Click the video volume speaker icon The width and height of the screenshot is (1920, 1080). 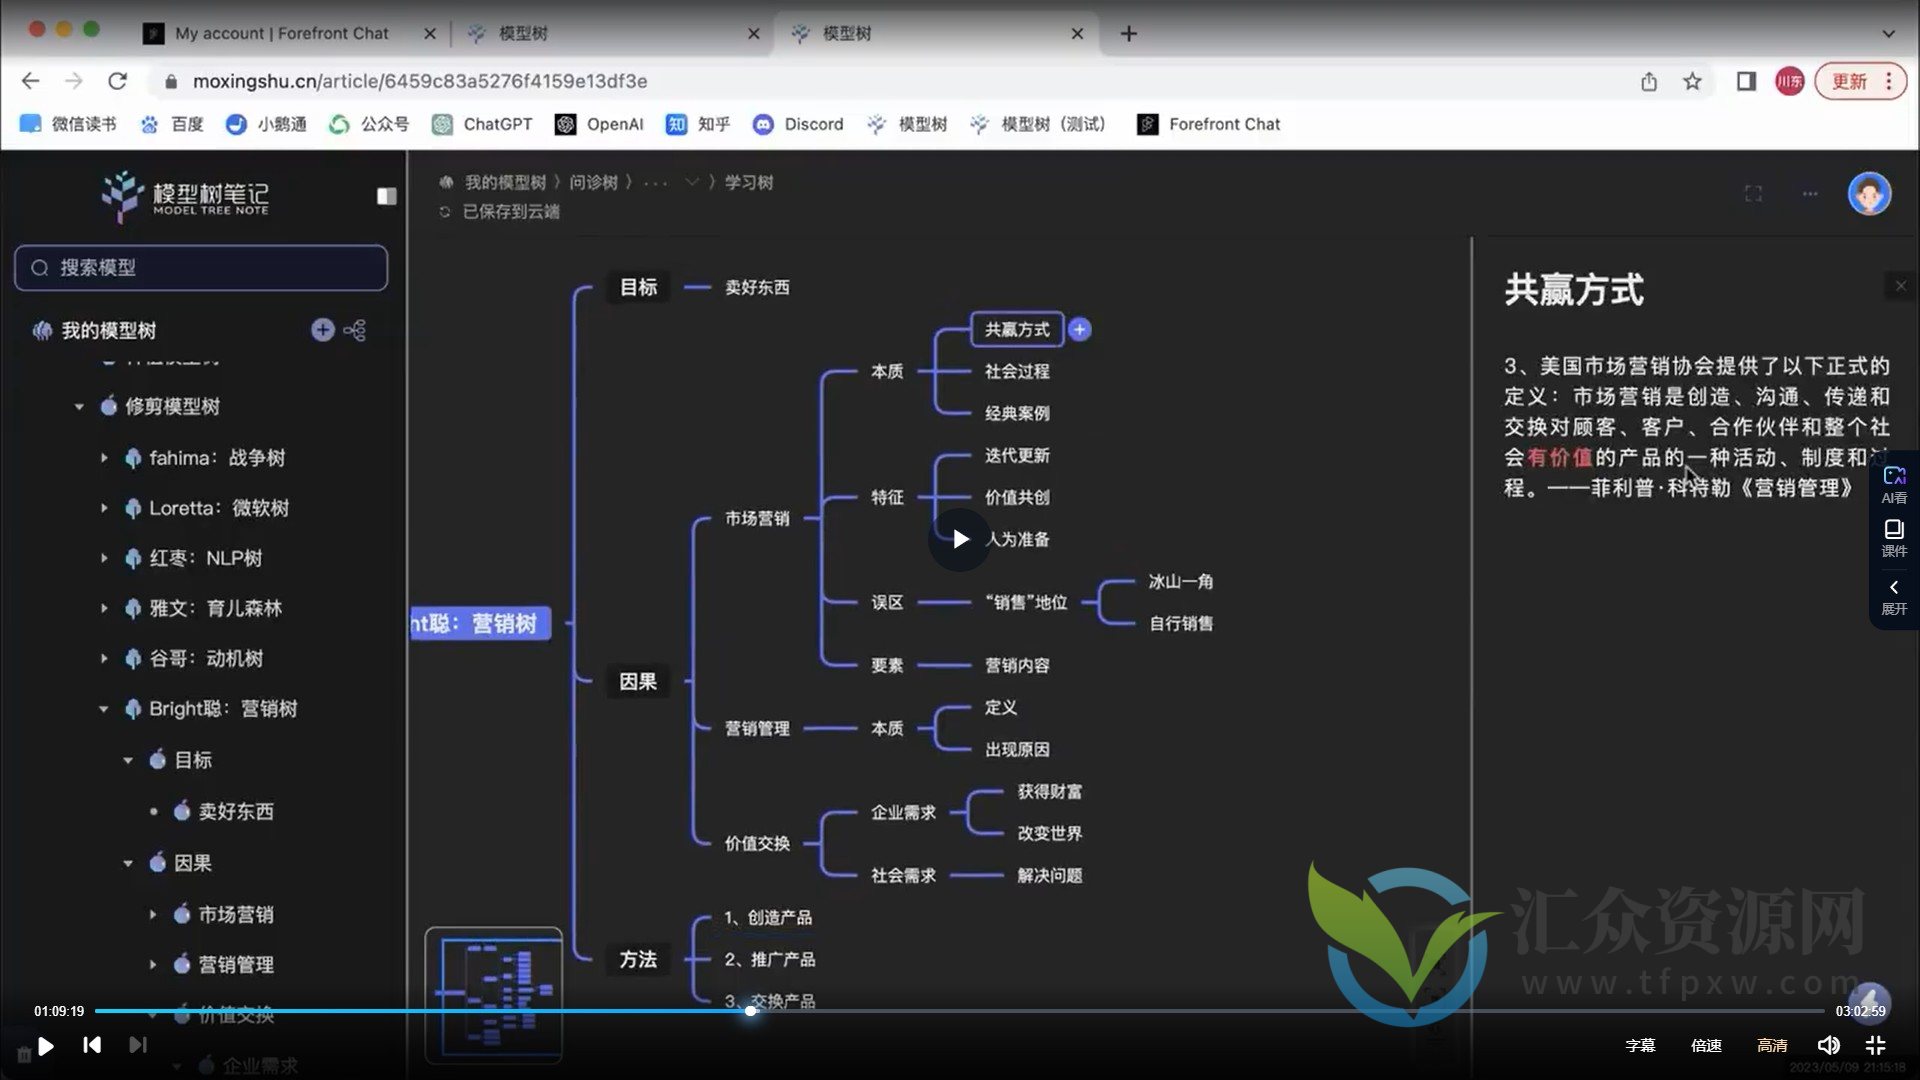[x=1828, y=1045]
